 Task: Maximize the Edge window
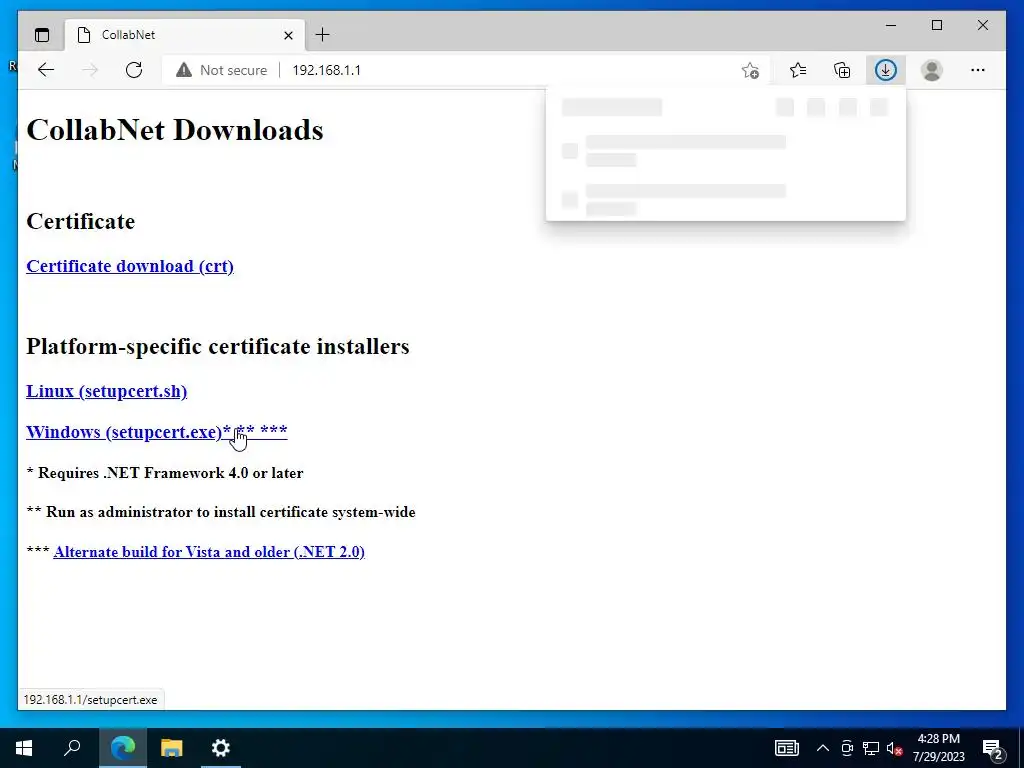(x=936, y=25)
